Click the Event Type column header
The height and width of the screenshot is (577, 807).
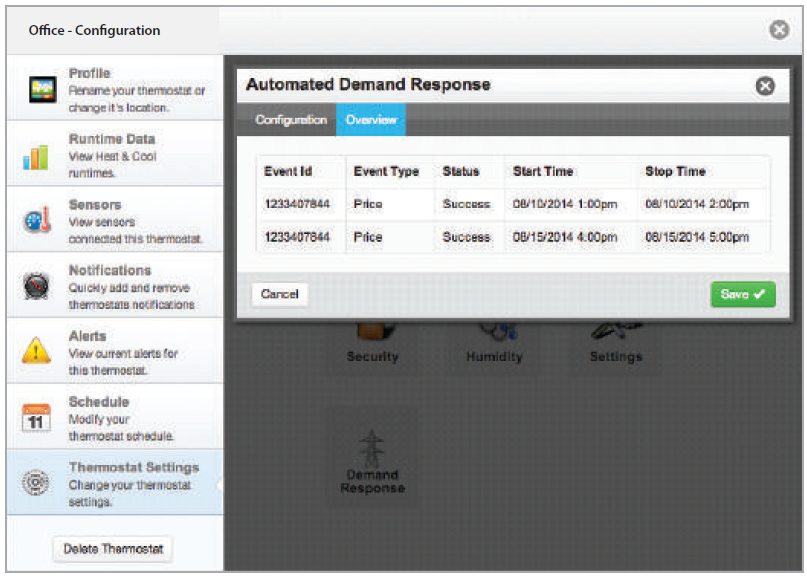click(386, 171)
